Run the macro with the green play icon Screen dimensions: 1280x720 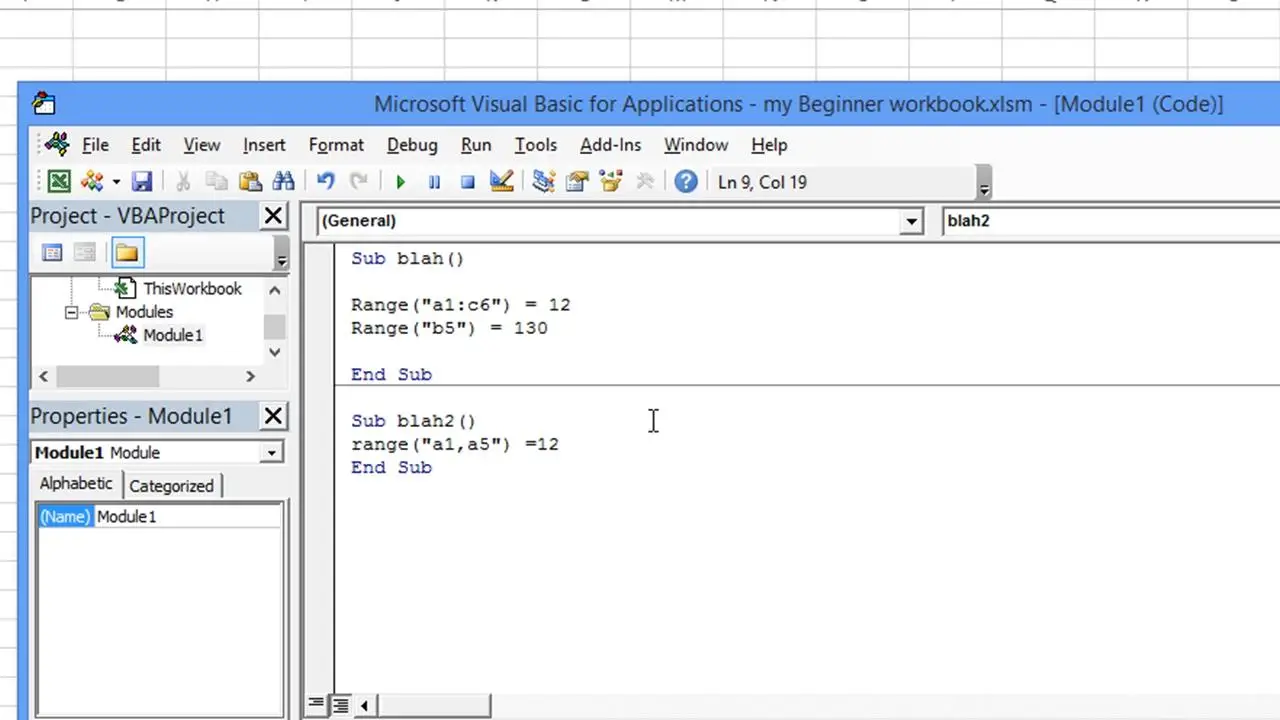click(400, 182)
